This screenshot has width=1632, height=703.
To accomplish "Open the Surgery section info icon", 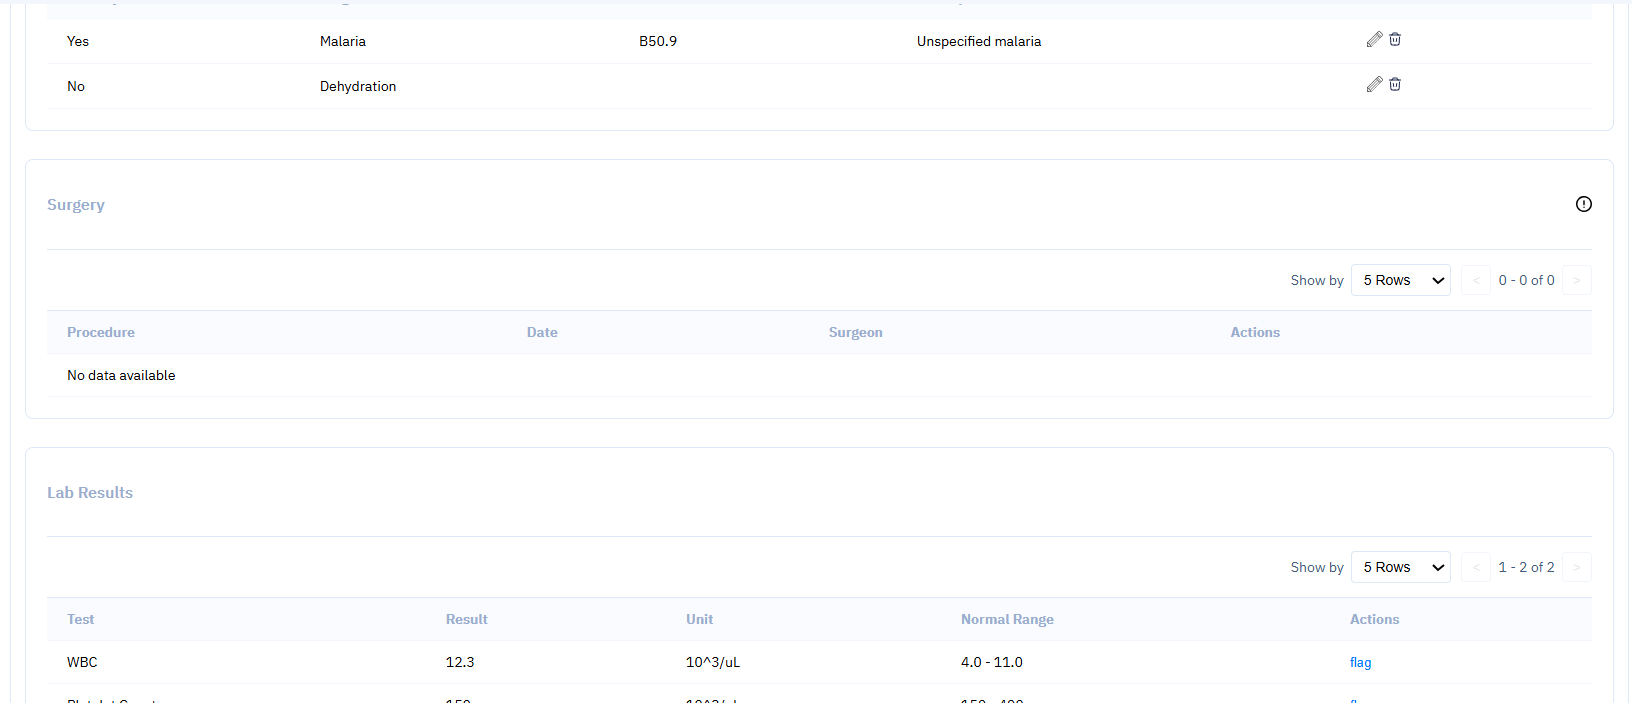I will tap(1584, 204).
